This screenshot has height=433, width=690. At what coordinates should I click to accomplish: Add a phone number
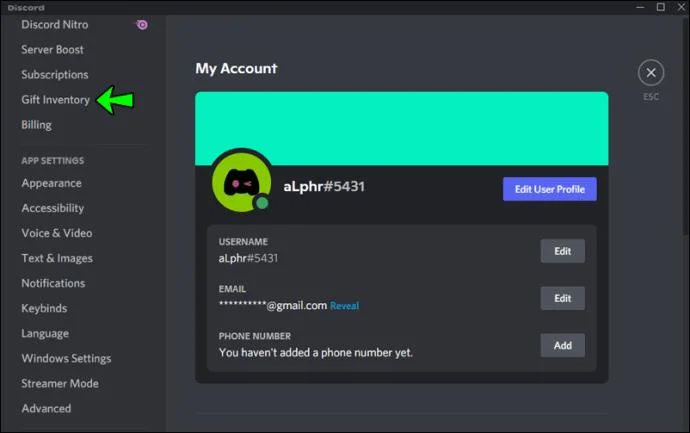tap(562, 345)
